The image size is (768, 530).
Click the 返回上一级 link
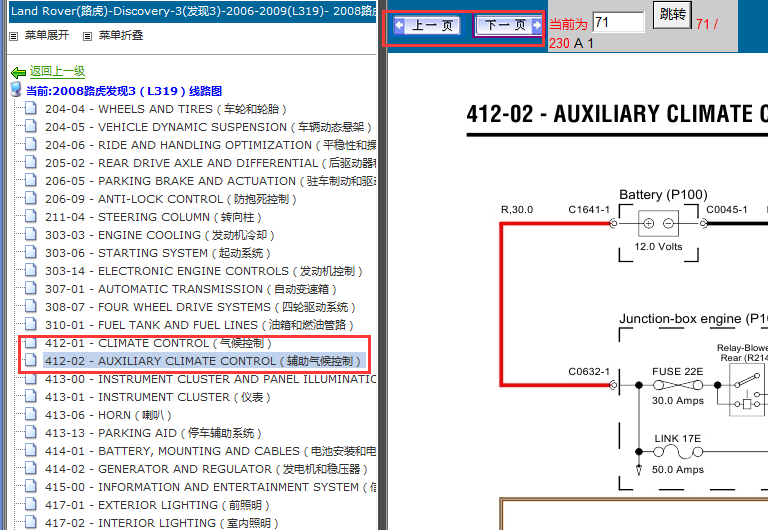pos(57,72)
